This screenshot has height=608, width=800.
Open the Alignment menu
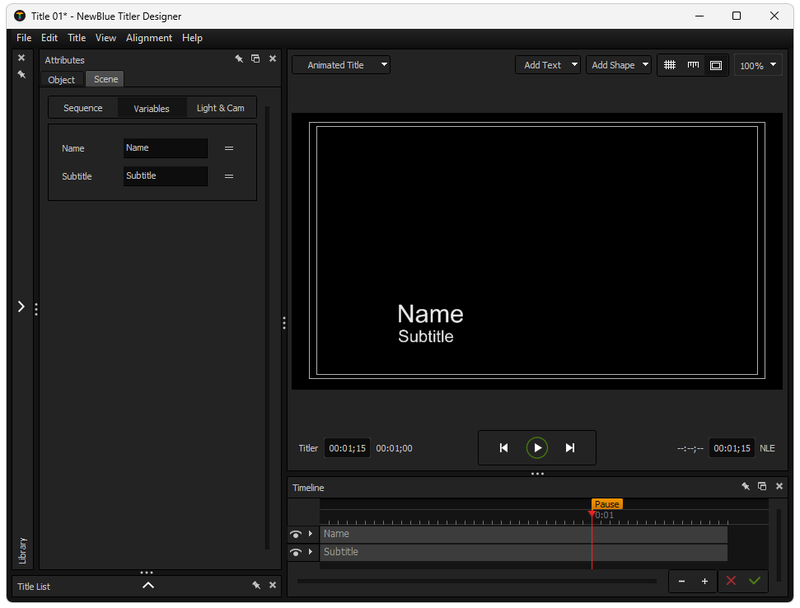149,38
